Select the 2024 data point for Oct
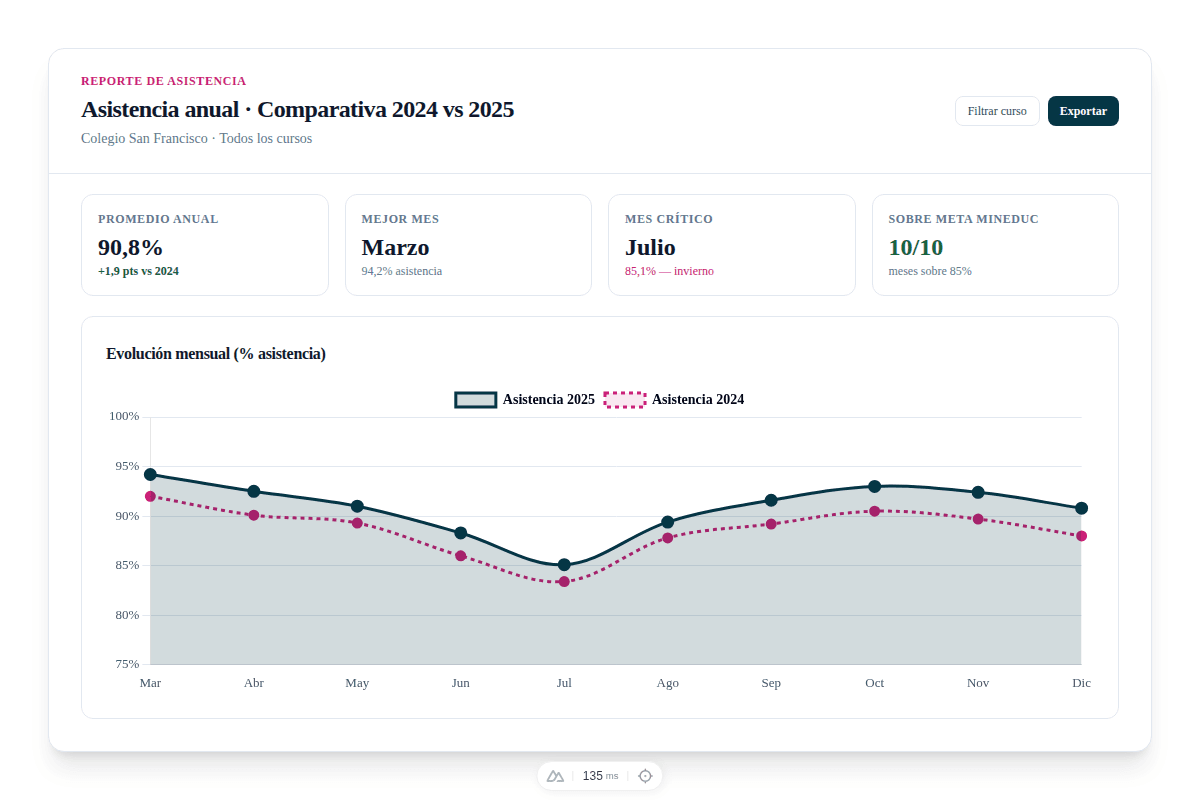 [x=875, y=511]
